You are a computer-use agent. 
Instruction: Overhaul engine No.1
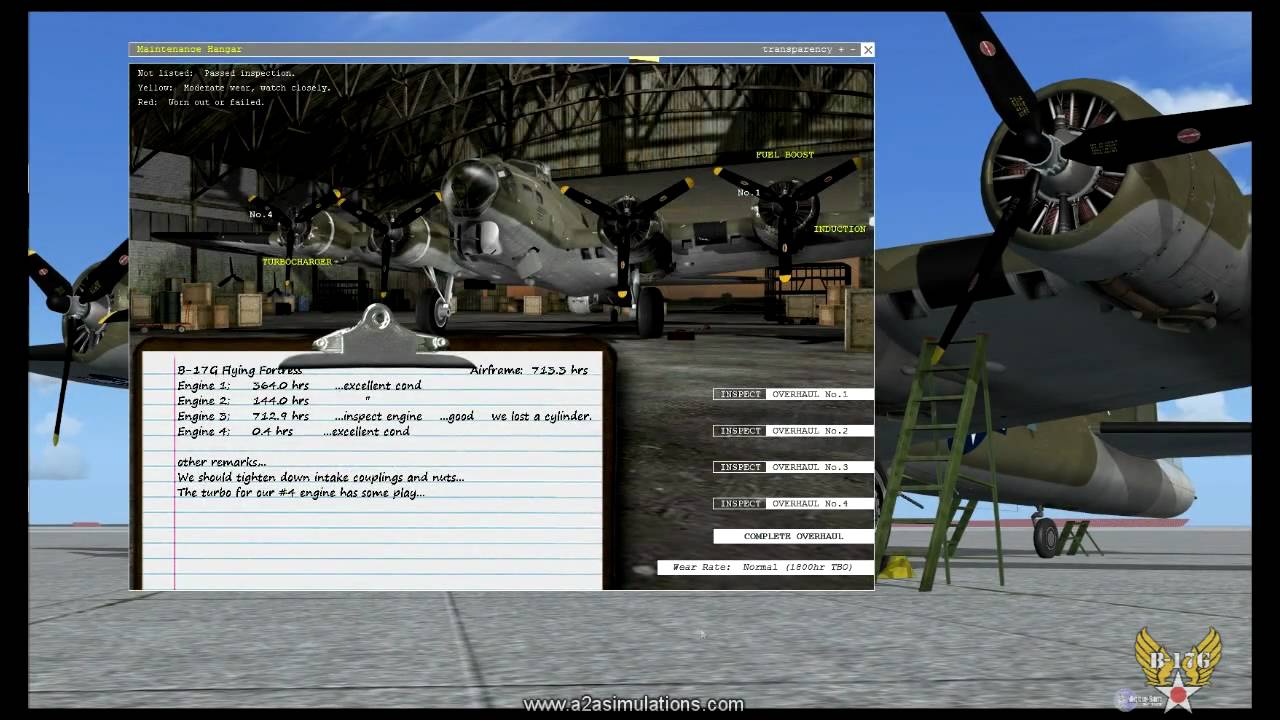pyautogui.click(x=820, y=394)
